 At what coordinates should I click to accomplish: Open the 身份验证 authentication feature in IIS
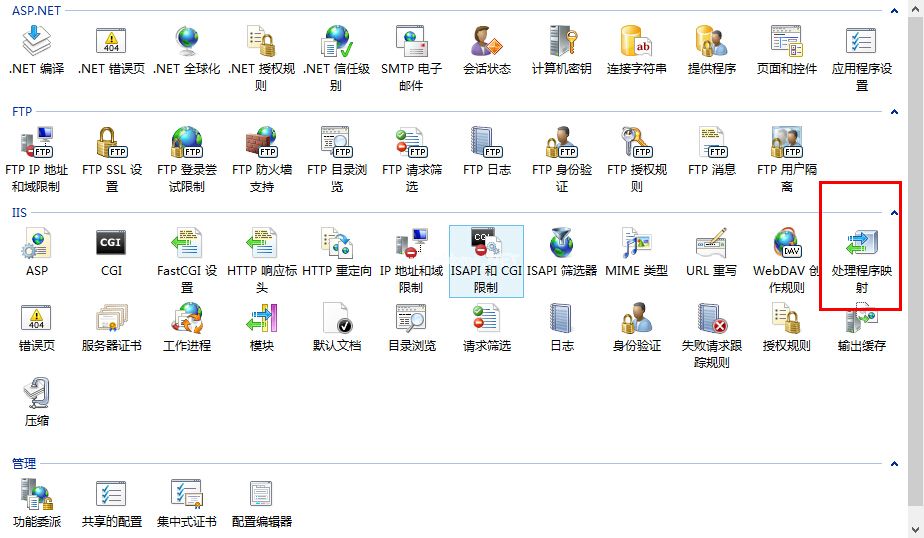[x=637, y=320]
